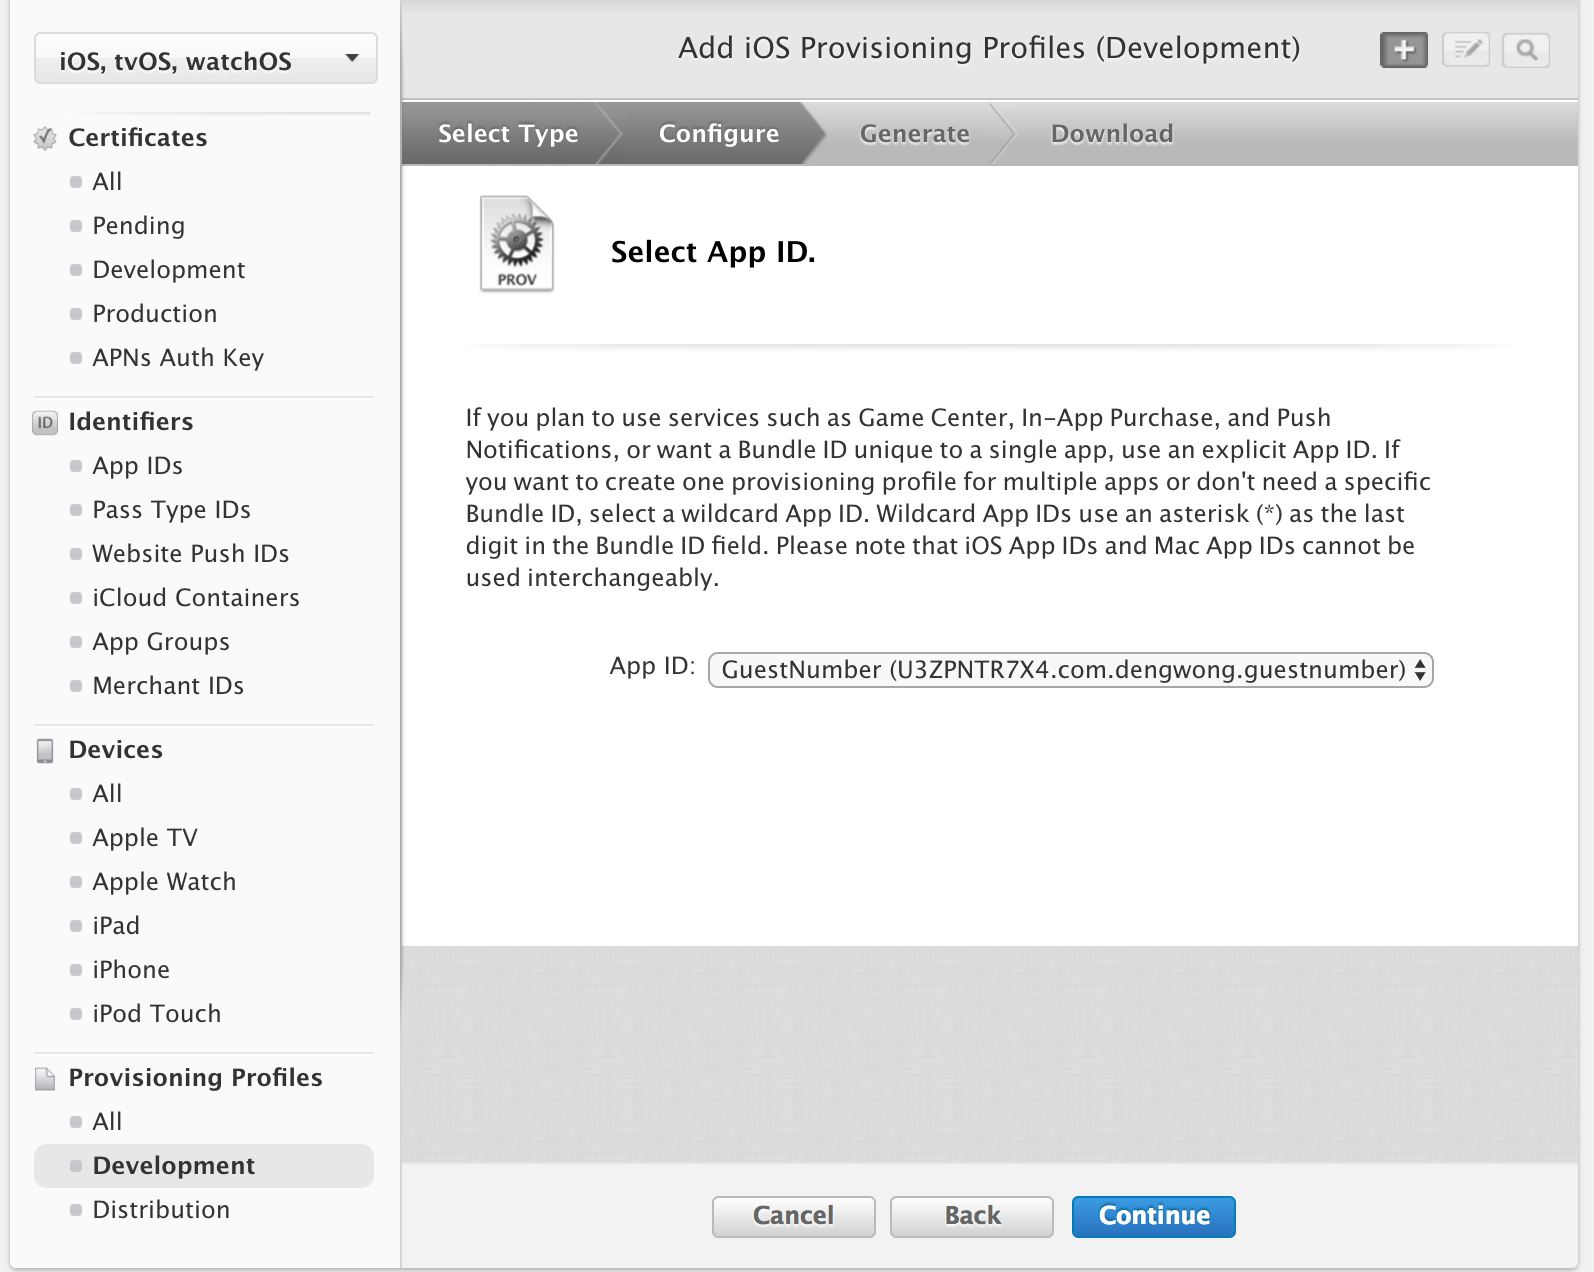Open Pending certificates
Image resolution: width=1594 pixels, height=1272 pixels.
(x=138, y=226)
